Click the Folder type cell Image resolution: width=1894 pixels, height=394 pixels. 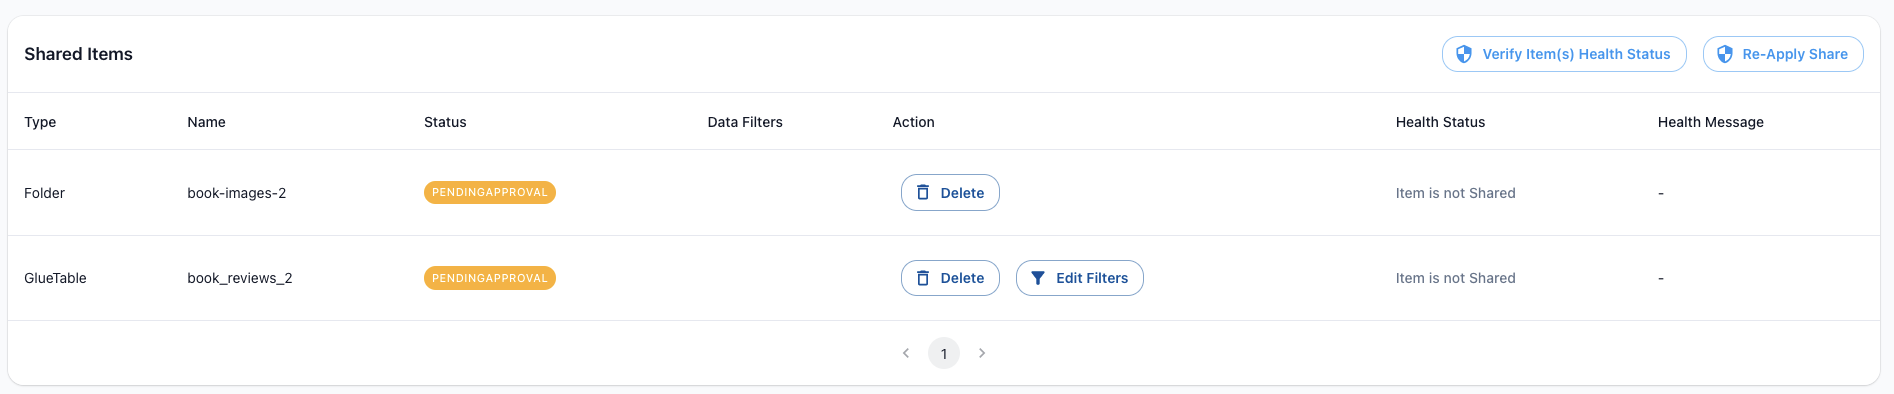click(44, 193)
